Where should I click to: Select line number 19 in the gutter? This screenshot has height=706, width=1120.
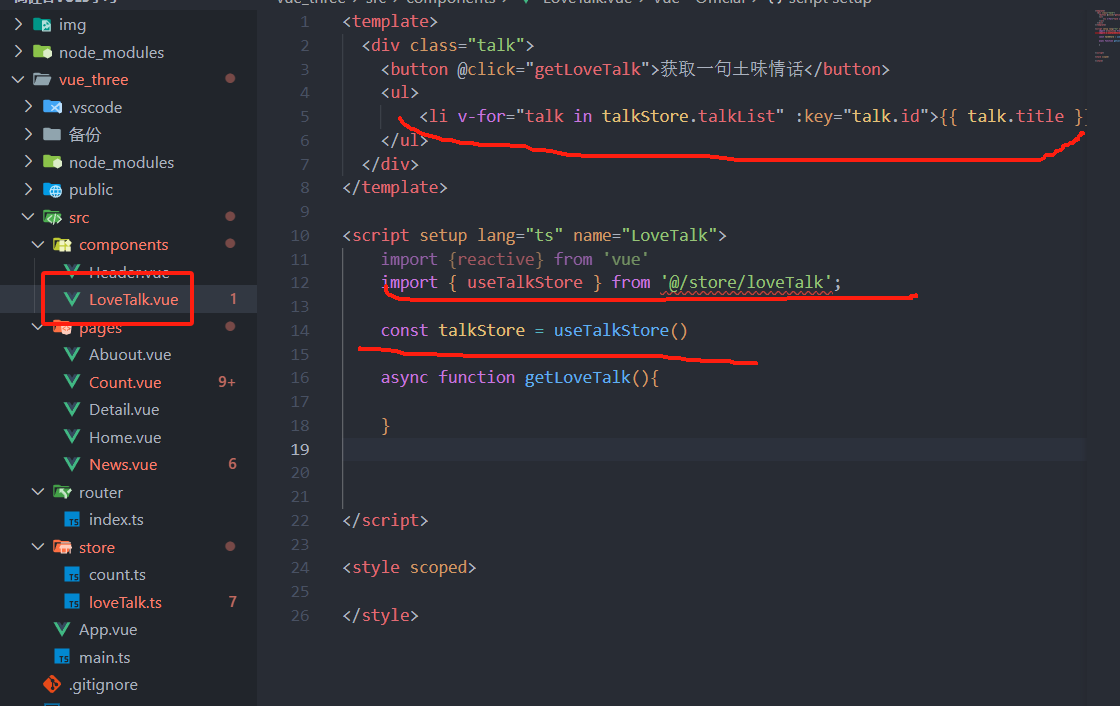[299, 449]
